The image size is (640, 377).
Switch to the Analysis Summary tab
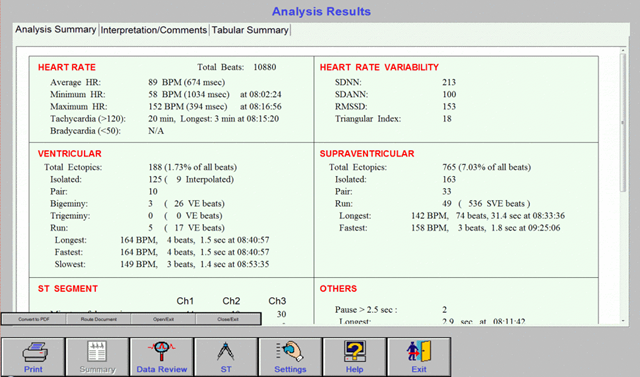(56, 29)
